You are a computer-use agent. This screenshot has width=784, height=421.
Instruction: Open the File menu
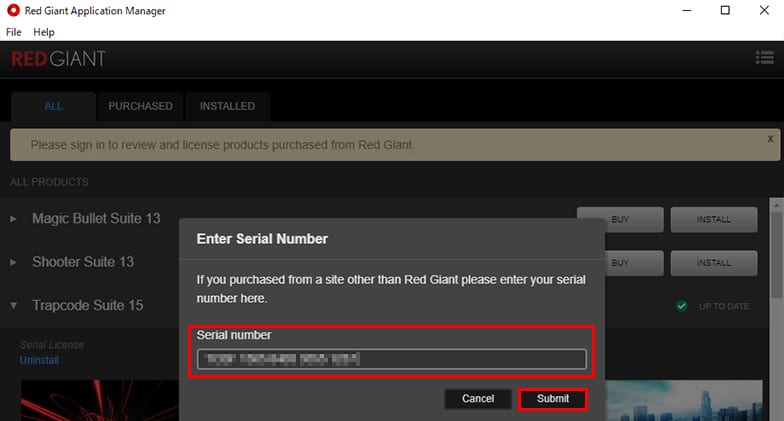coord(14,32)
